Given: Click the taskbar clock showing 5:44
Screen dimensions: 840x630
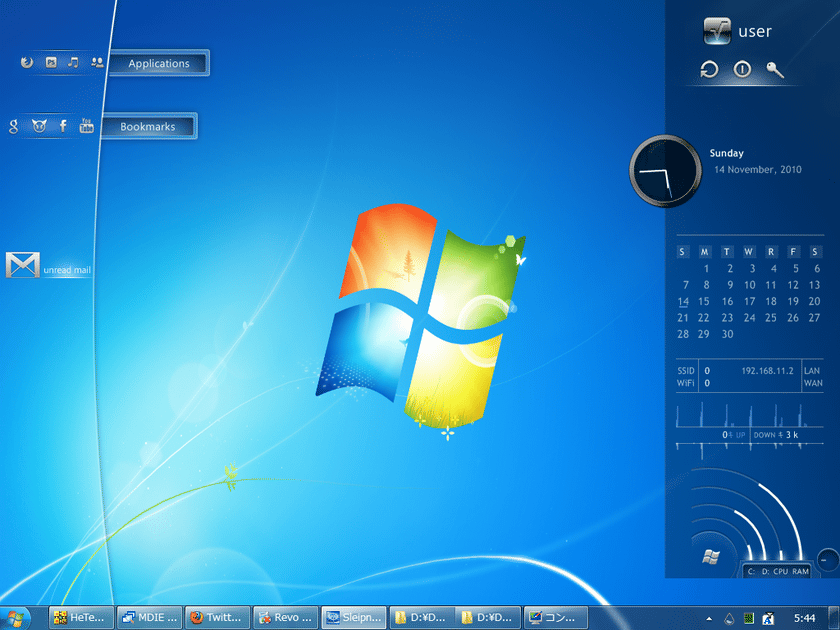Looking at the screenshot, I should coord(804,619).
